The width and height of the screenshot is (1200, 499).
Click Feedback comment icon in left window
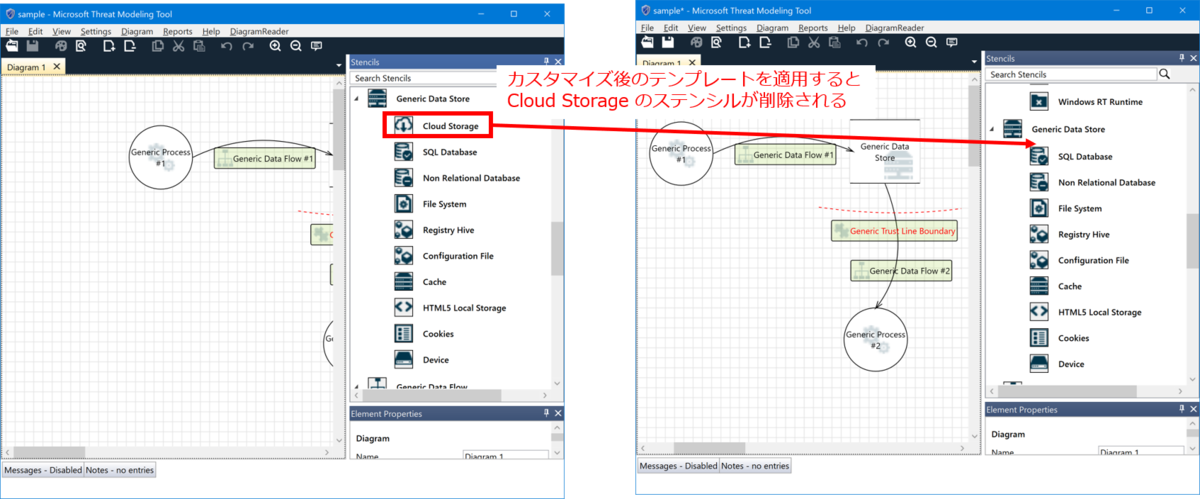[x=316, y=45]
